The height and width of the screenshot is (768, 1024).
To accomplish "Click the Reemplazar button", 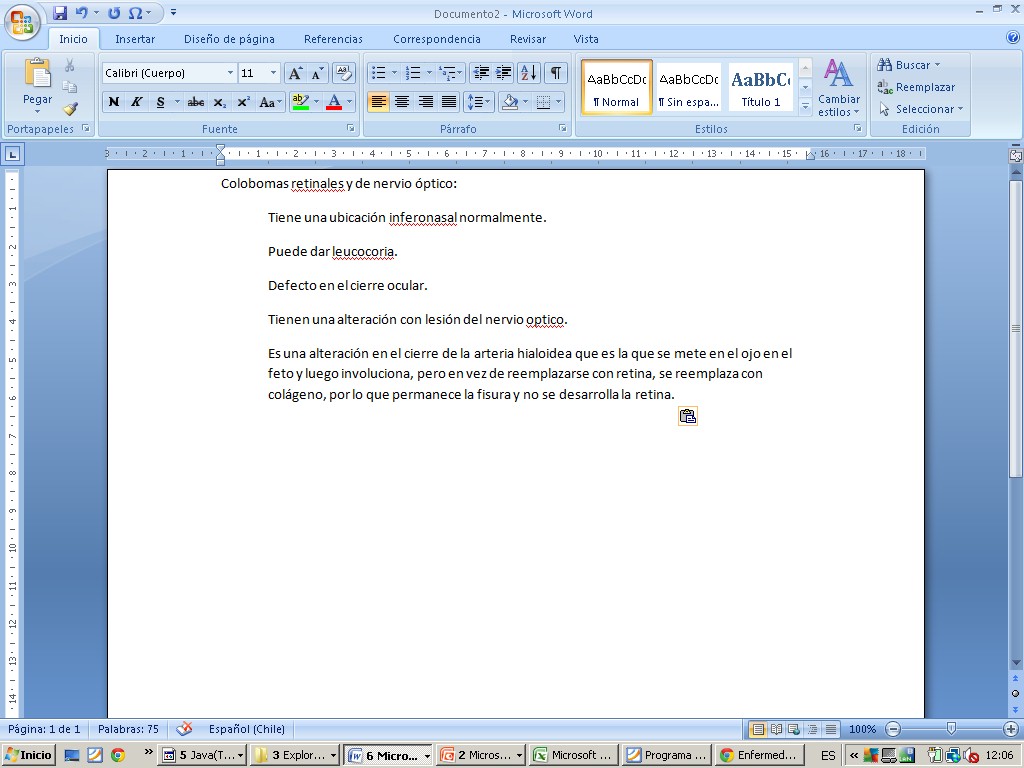I will [916, 87].
